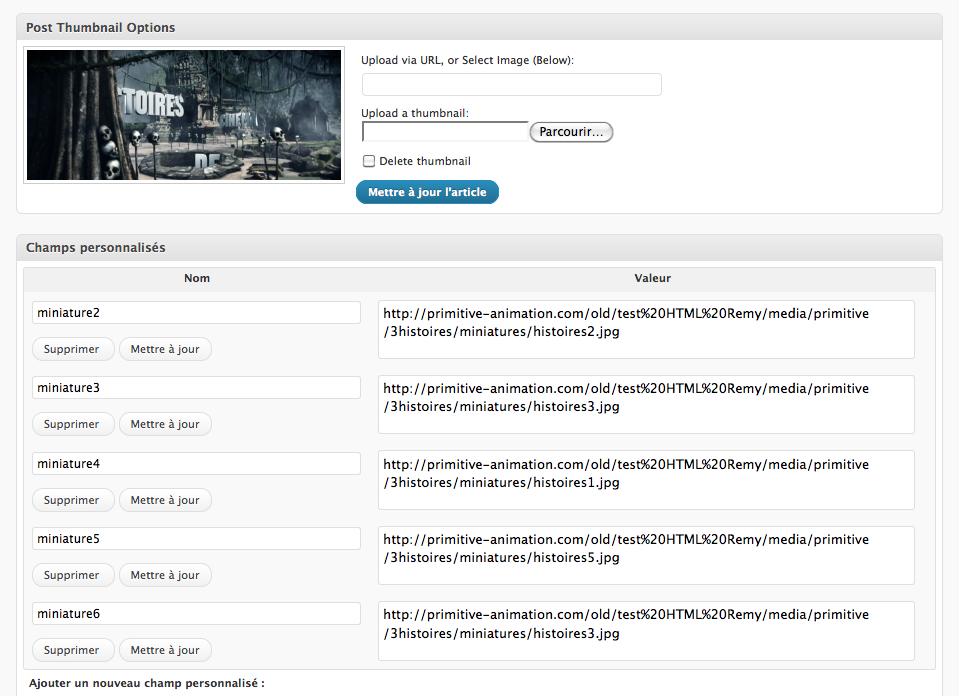Focus the Upload via URL input field
This screenshot has width=959, height=696.
(x=512, y=84)
